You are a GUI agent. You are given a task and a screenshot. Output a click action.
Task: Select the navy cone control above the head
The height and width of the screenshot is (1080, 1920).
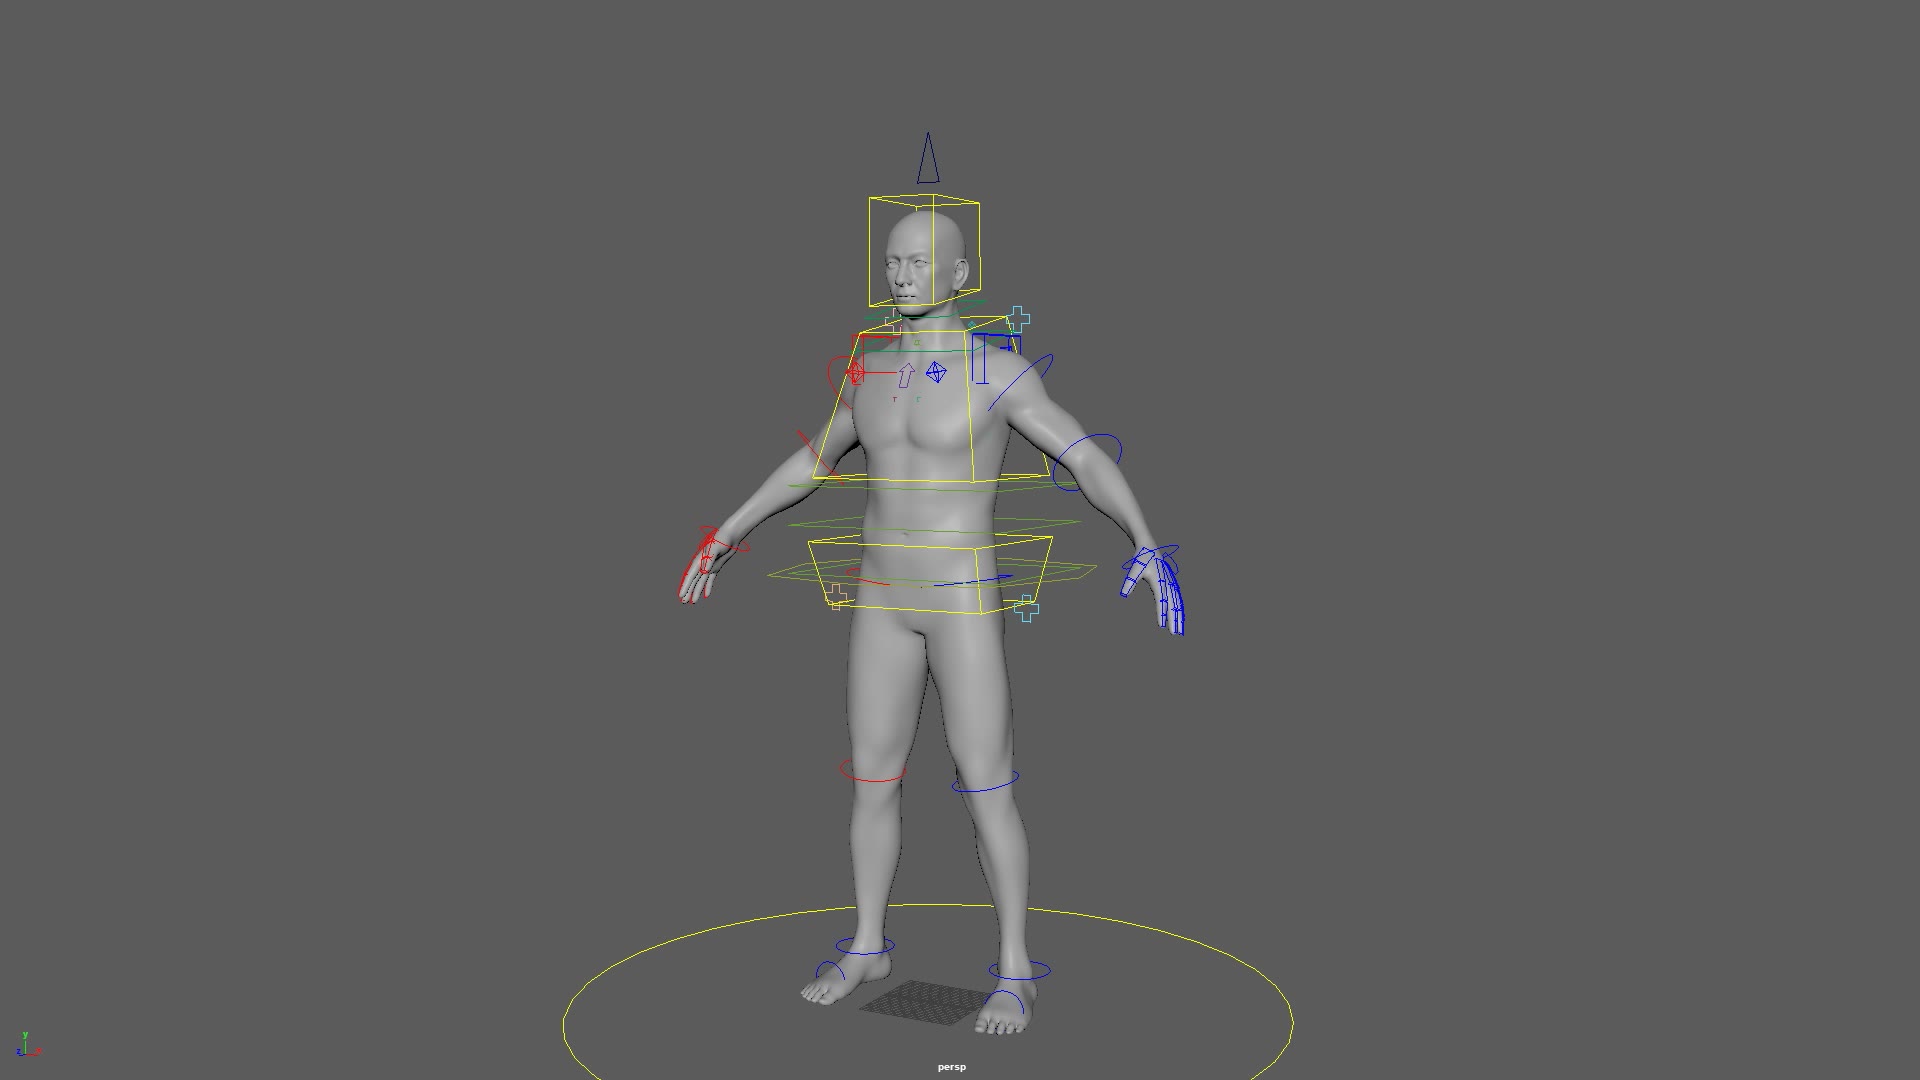928,158
